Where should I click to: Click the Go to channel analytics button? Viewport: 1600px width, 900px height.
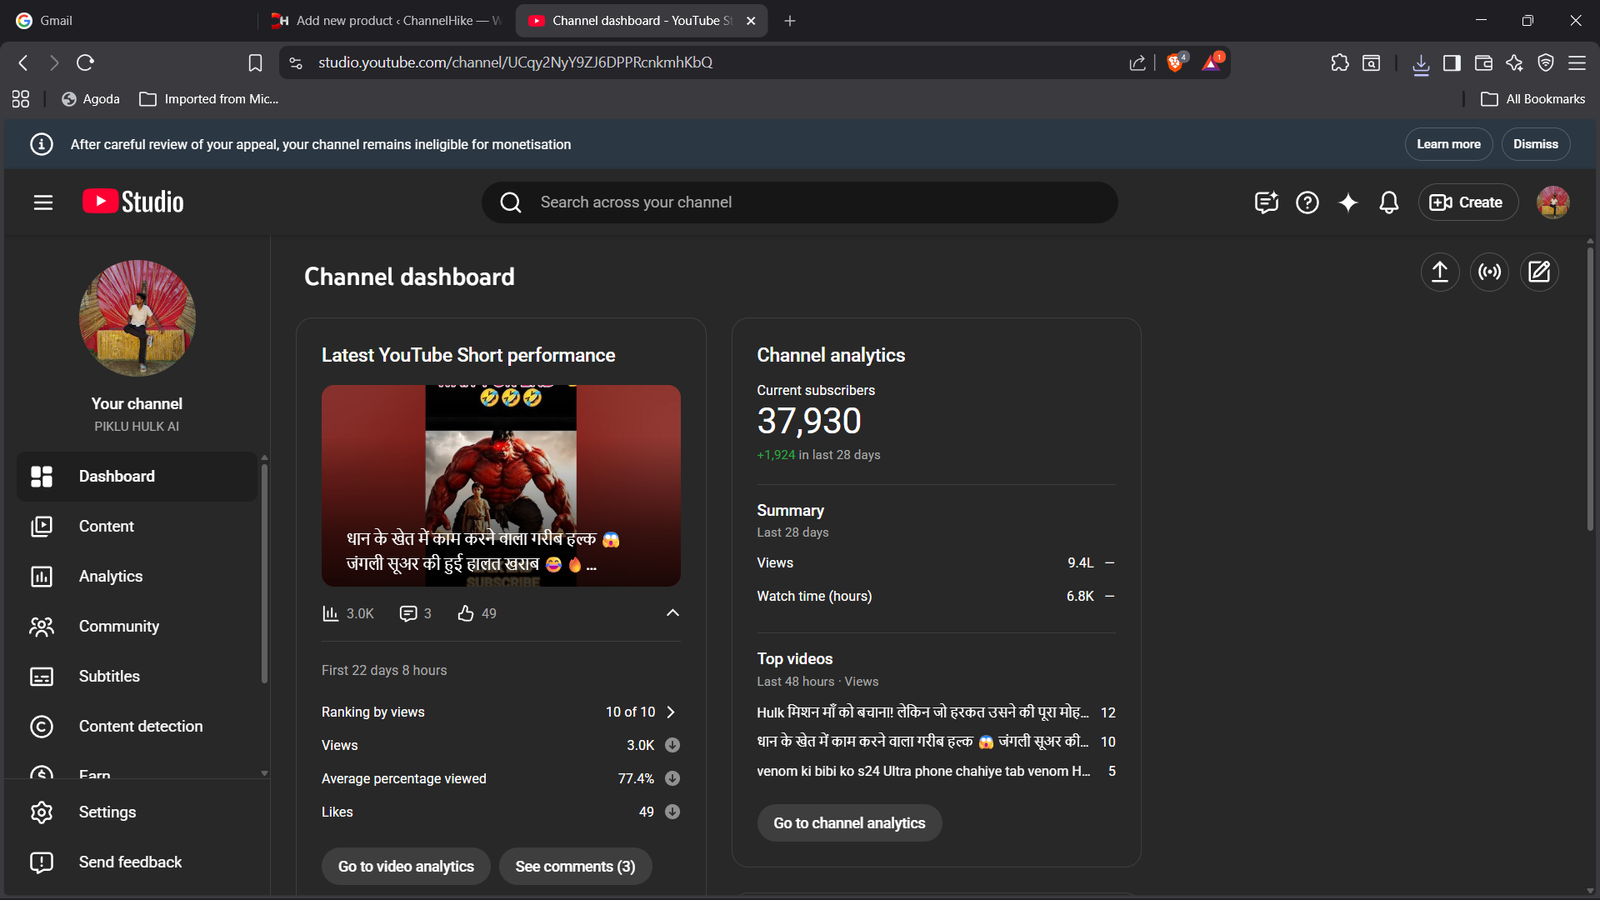[x=849, y=823]
